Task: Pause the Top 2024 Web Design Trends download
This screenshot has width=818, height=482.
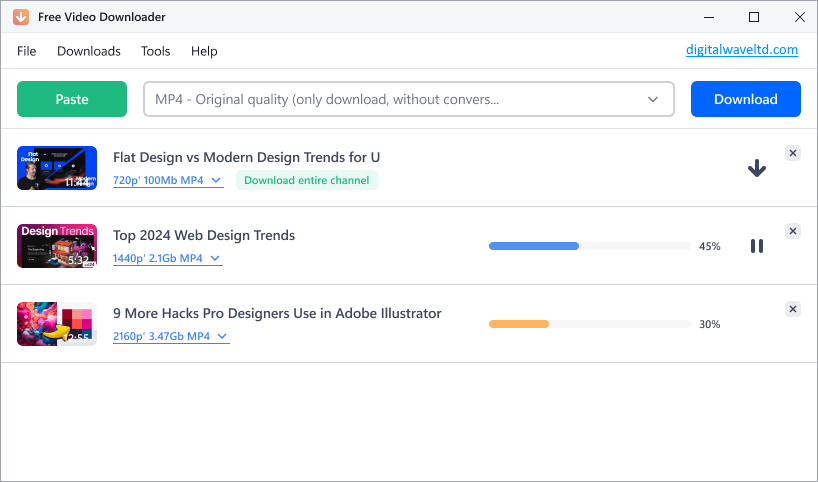Action: (x=757, y=246)
